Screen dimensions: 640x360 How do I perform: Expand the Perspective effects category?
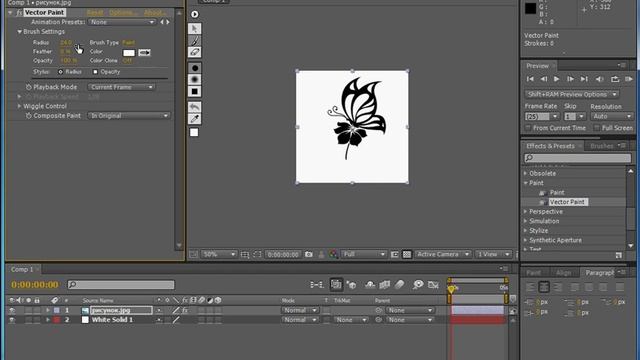[x=526, y=212]
